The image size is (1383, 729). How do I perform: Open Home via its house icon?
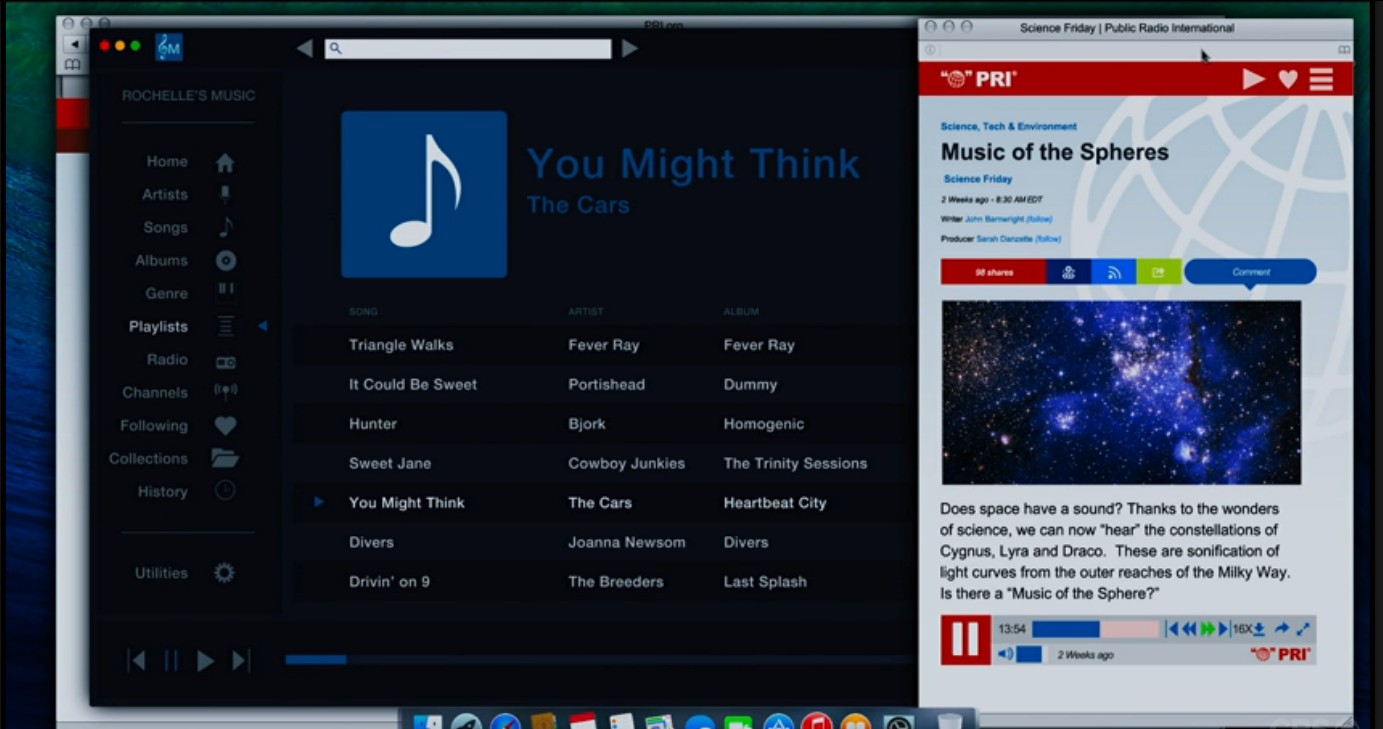[225, 162]
